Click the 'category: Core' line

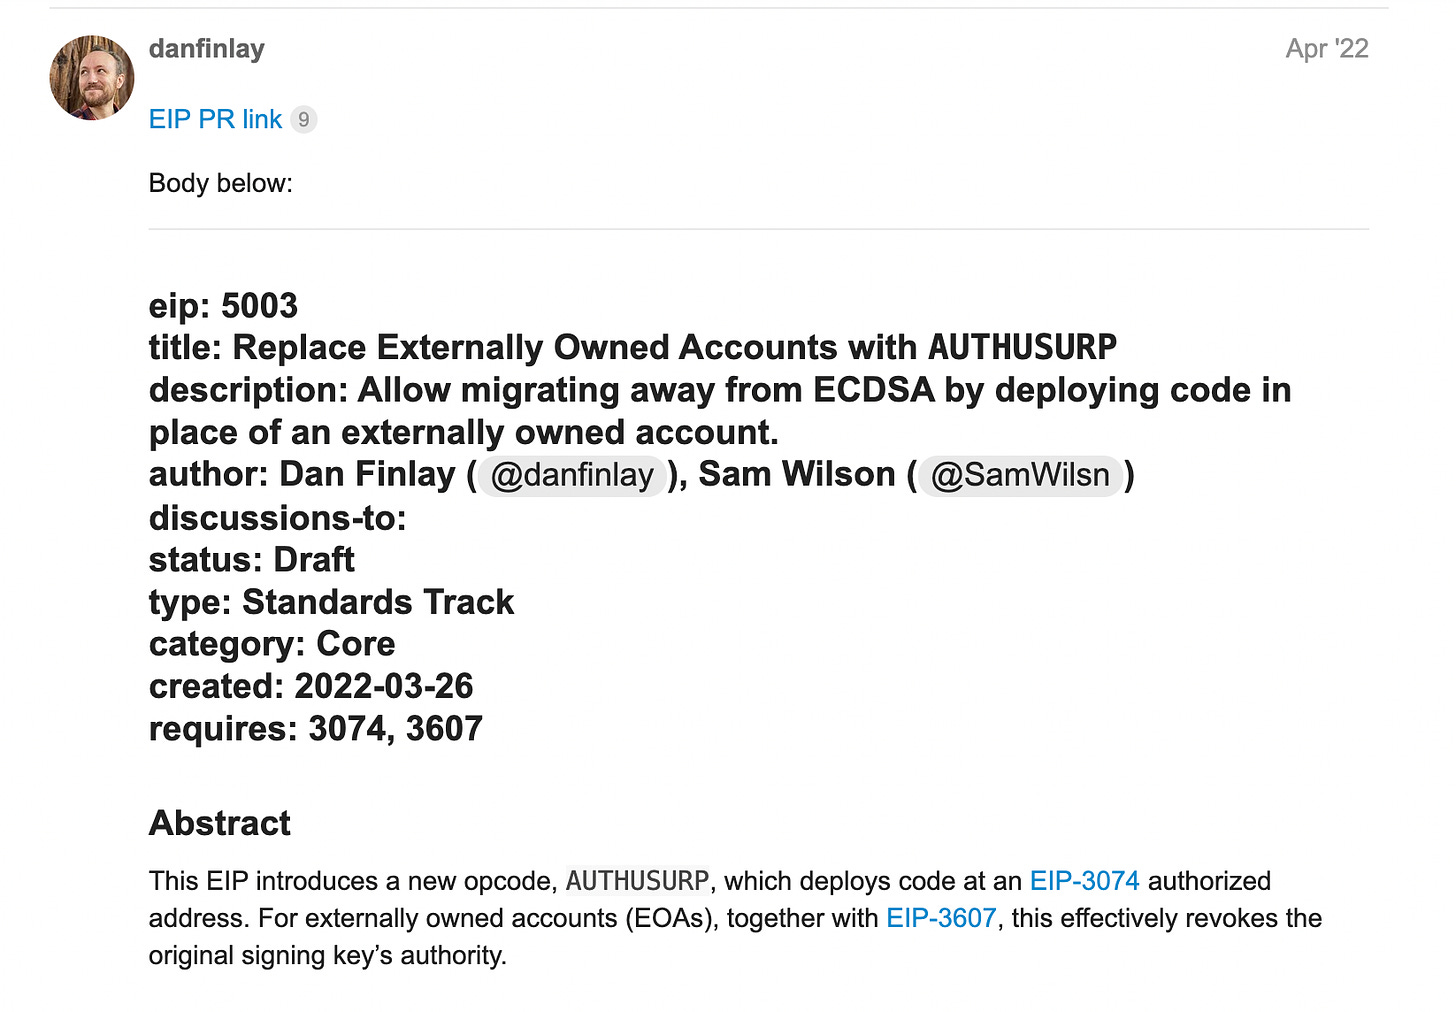272,644
